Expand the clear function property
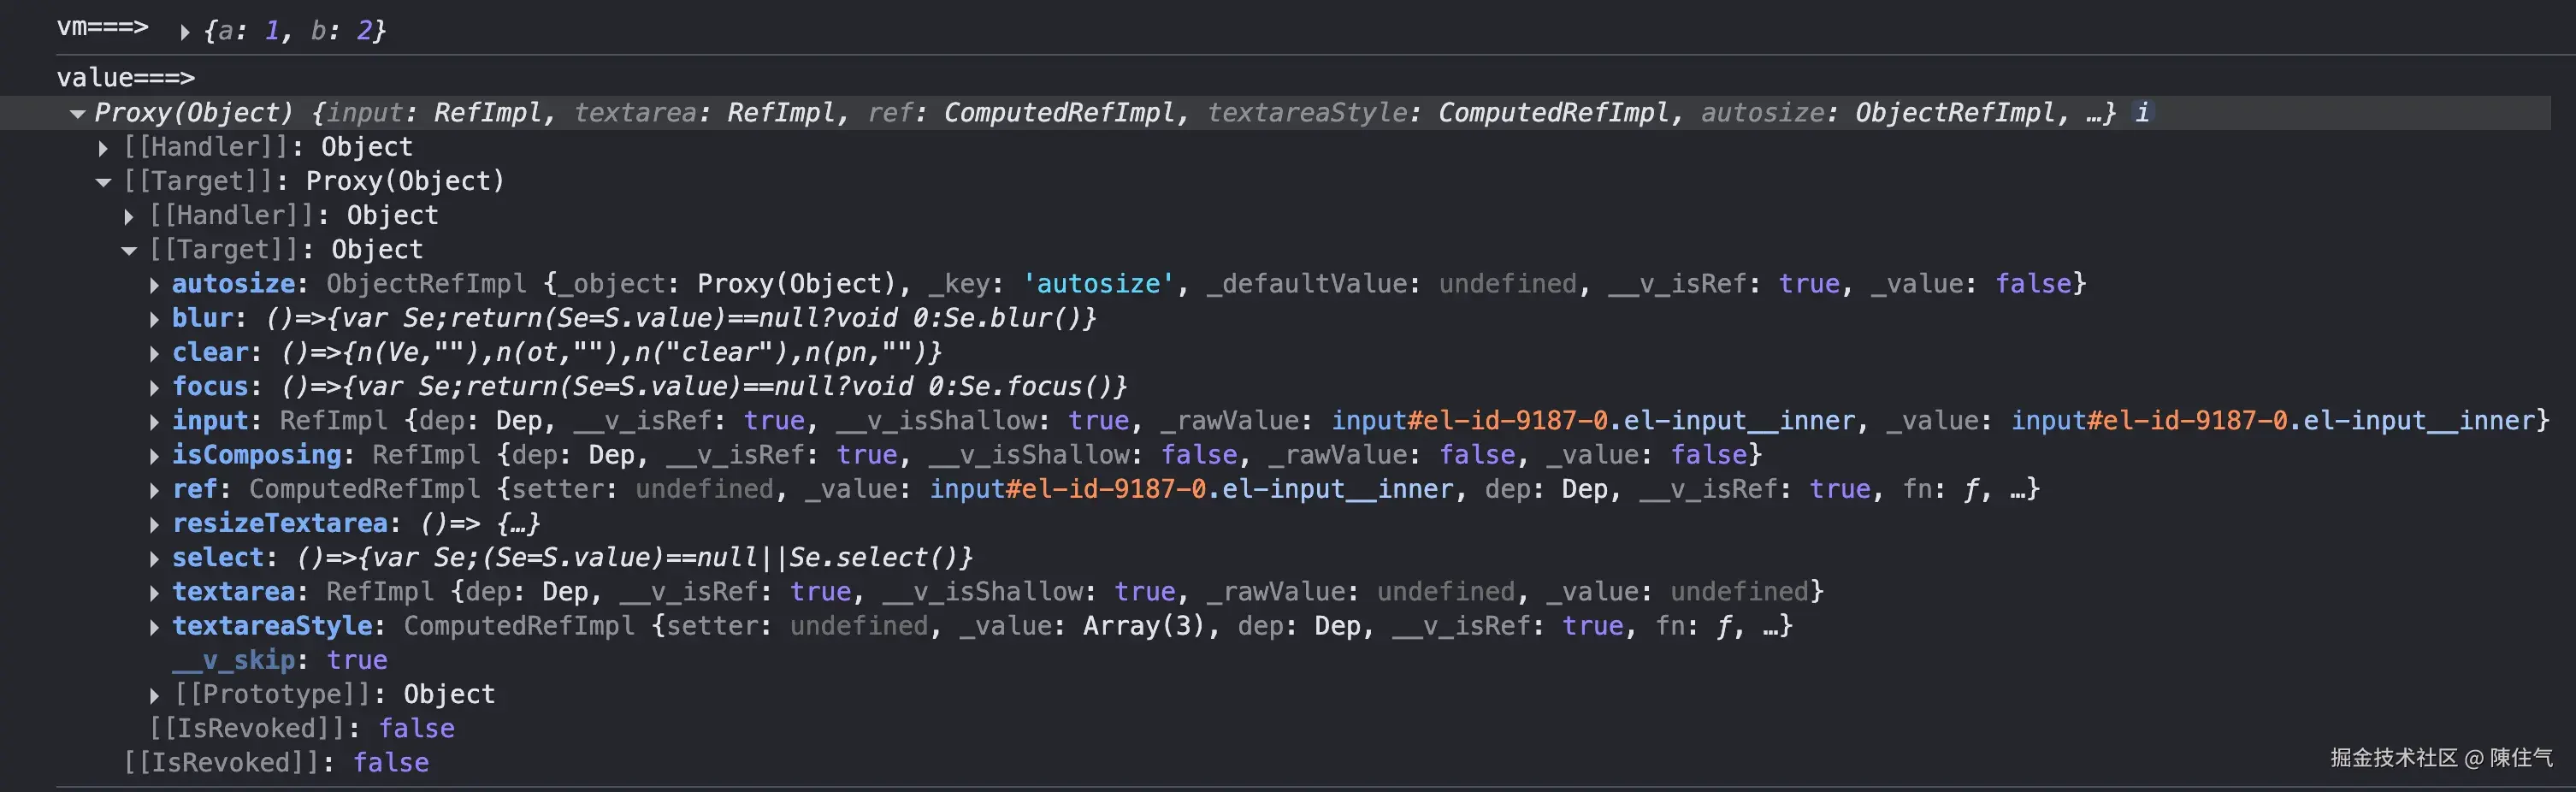Image resolution: width=2576 pixels, height=792 pixels. tap(155, 353)
